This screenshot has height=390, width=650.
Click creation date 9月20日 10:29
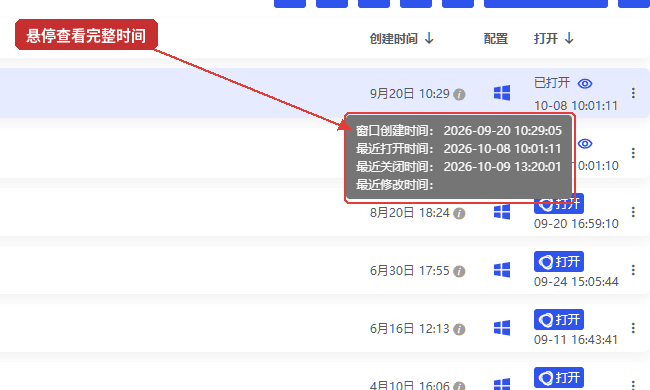[x=410, y=94]
